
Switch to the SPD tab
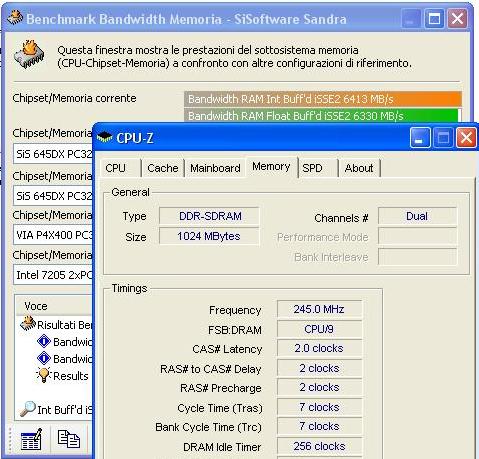(x=318, y=168)
